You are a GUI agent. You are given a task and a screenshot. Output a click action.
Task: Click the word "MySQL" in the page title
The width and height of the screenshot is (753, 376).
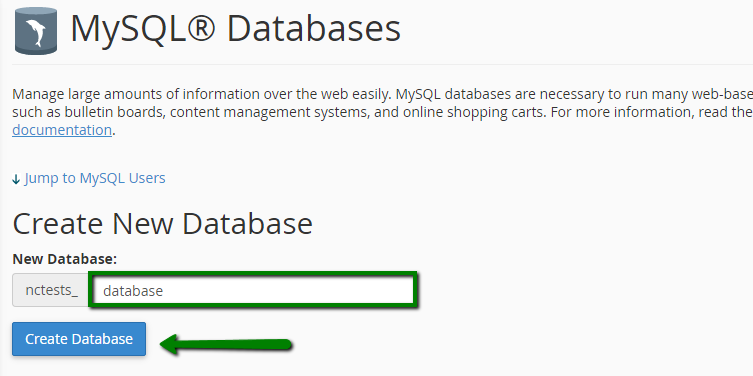124,30
